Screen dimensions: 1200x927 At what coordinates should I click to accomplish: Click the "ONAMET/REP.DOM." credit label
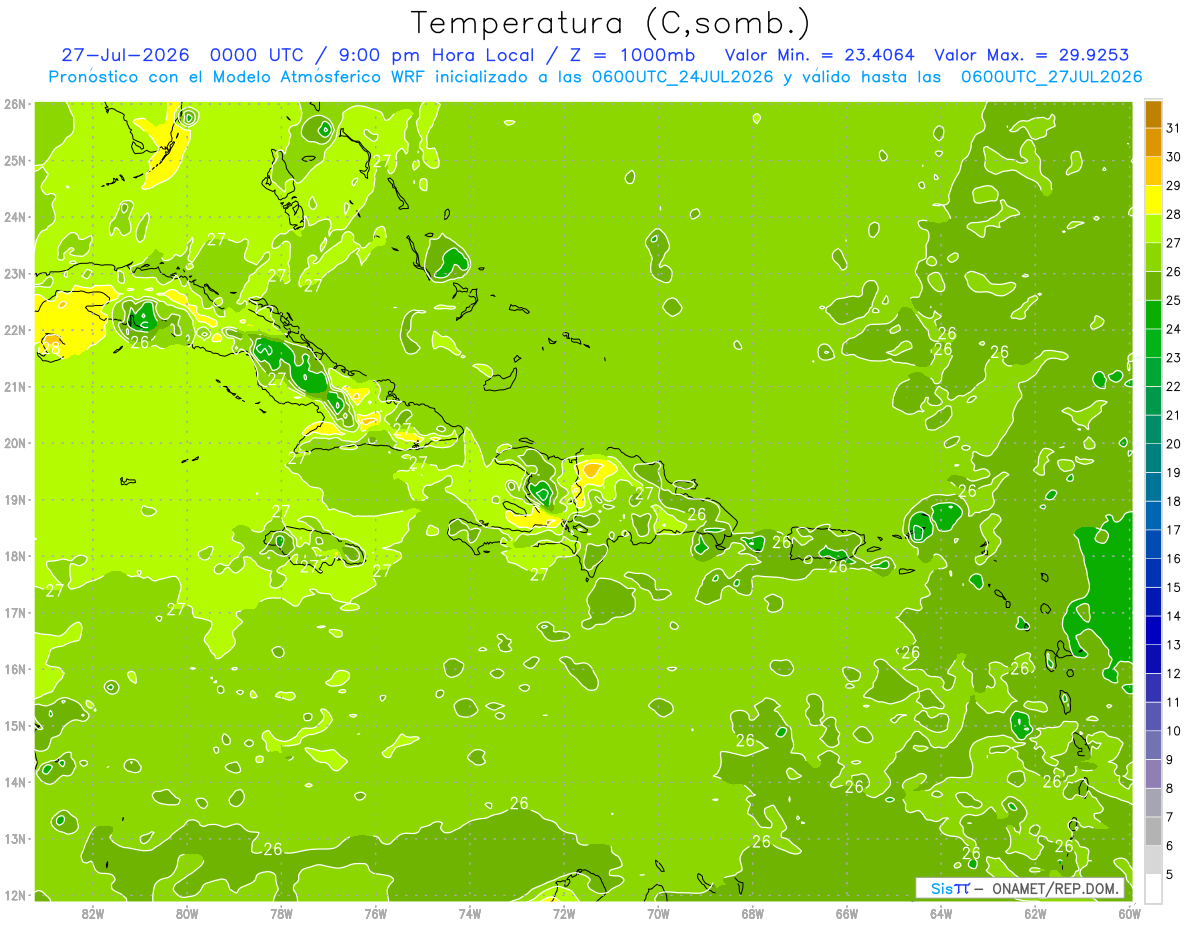(x=1056, y=888)
